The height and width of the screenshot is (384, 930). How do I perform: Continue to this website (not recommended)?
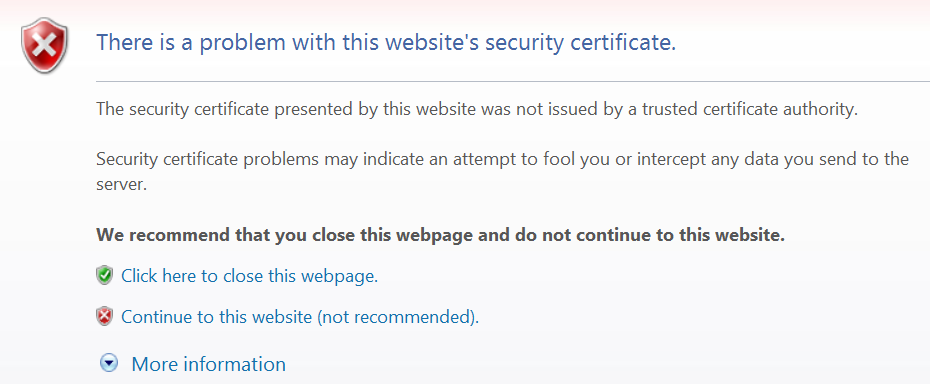coord(300,318)
